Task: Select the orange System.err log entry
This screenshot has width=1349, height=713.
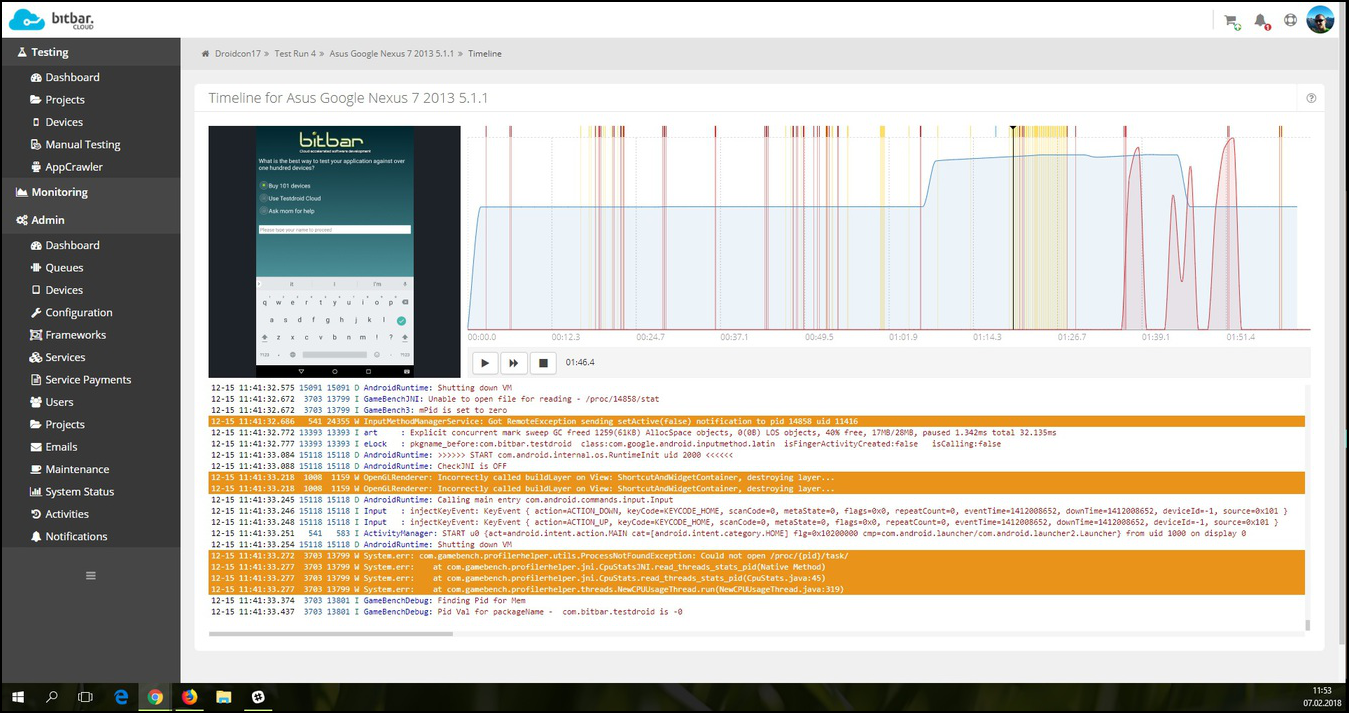Action: coord(600,554)
